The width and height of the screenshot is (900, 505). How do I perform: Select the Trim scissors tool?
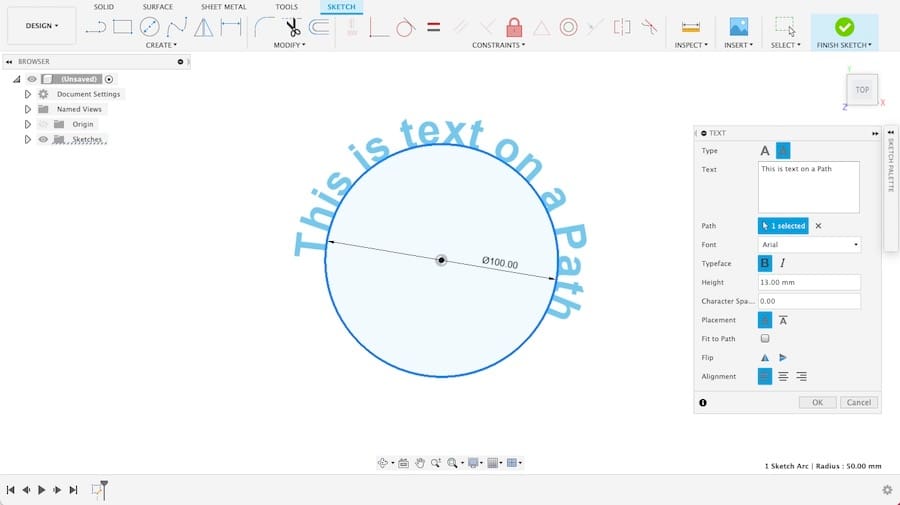(293, 27)
